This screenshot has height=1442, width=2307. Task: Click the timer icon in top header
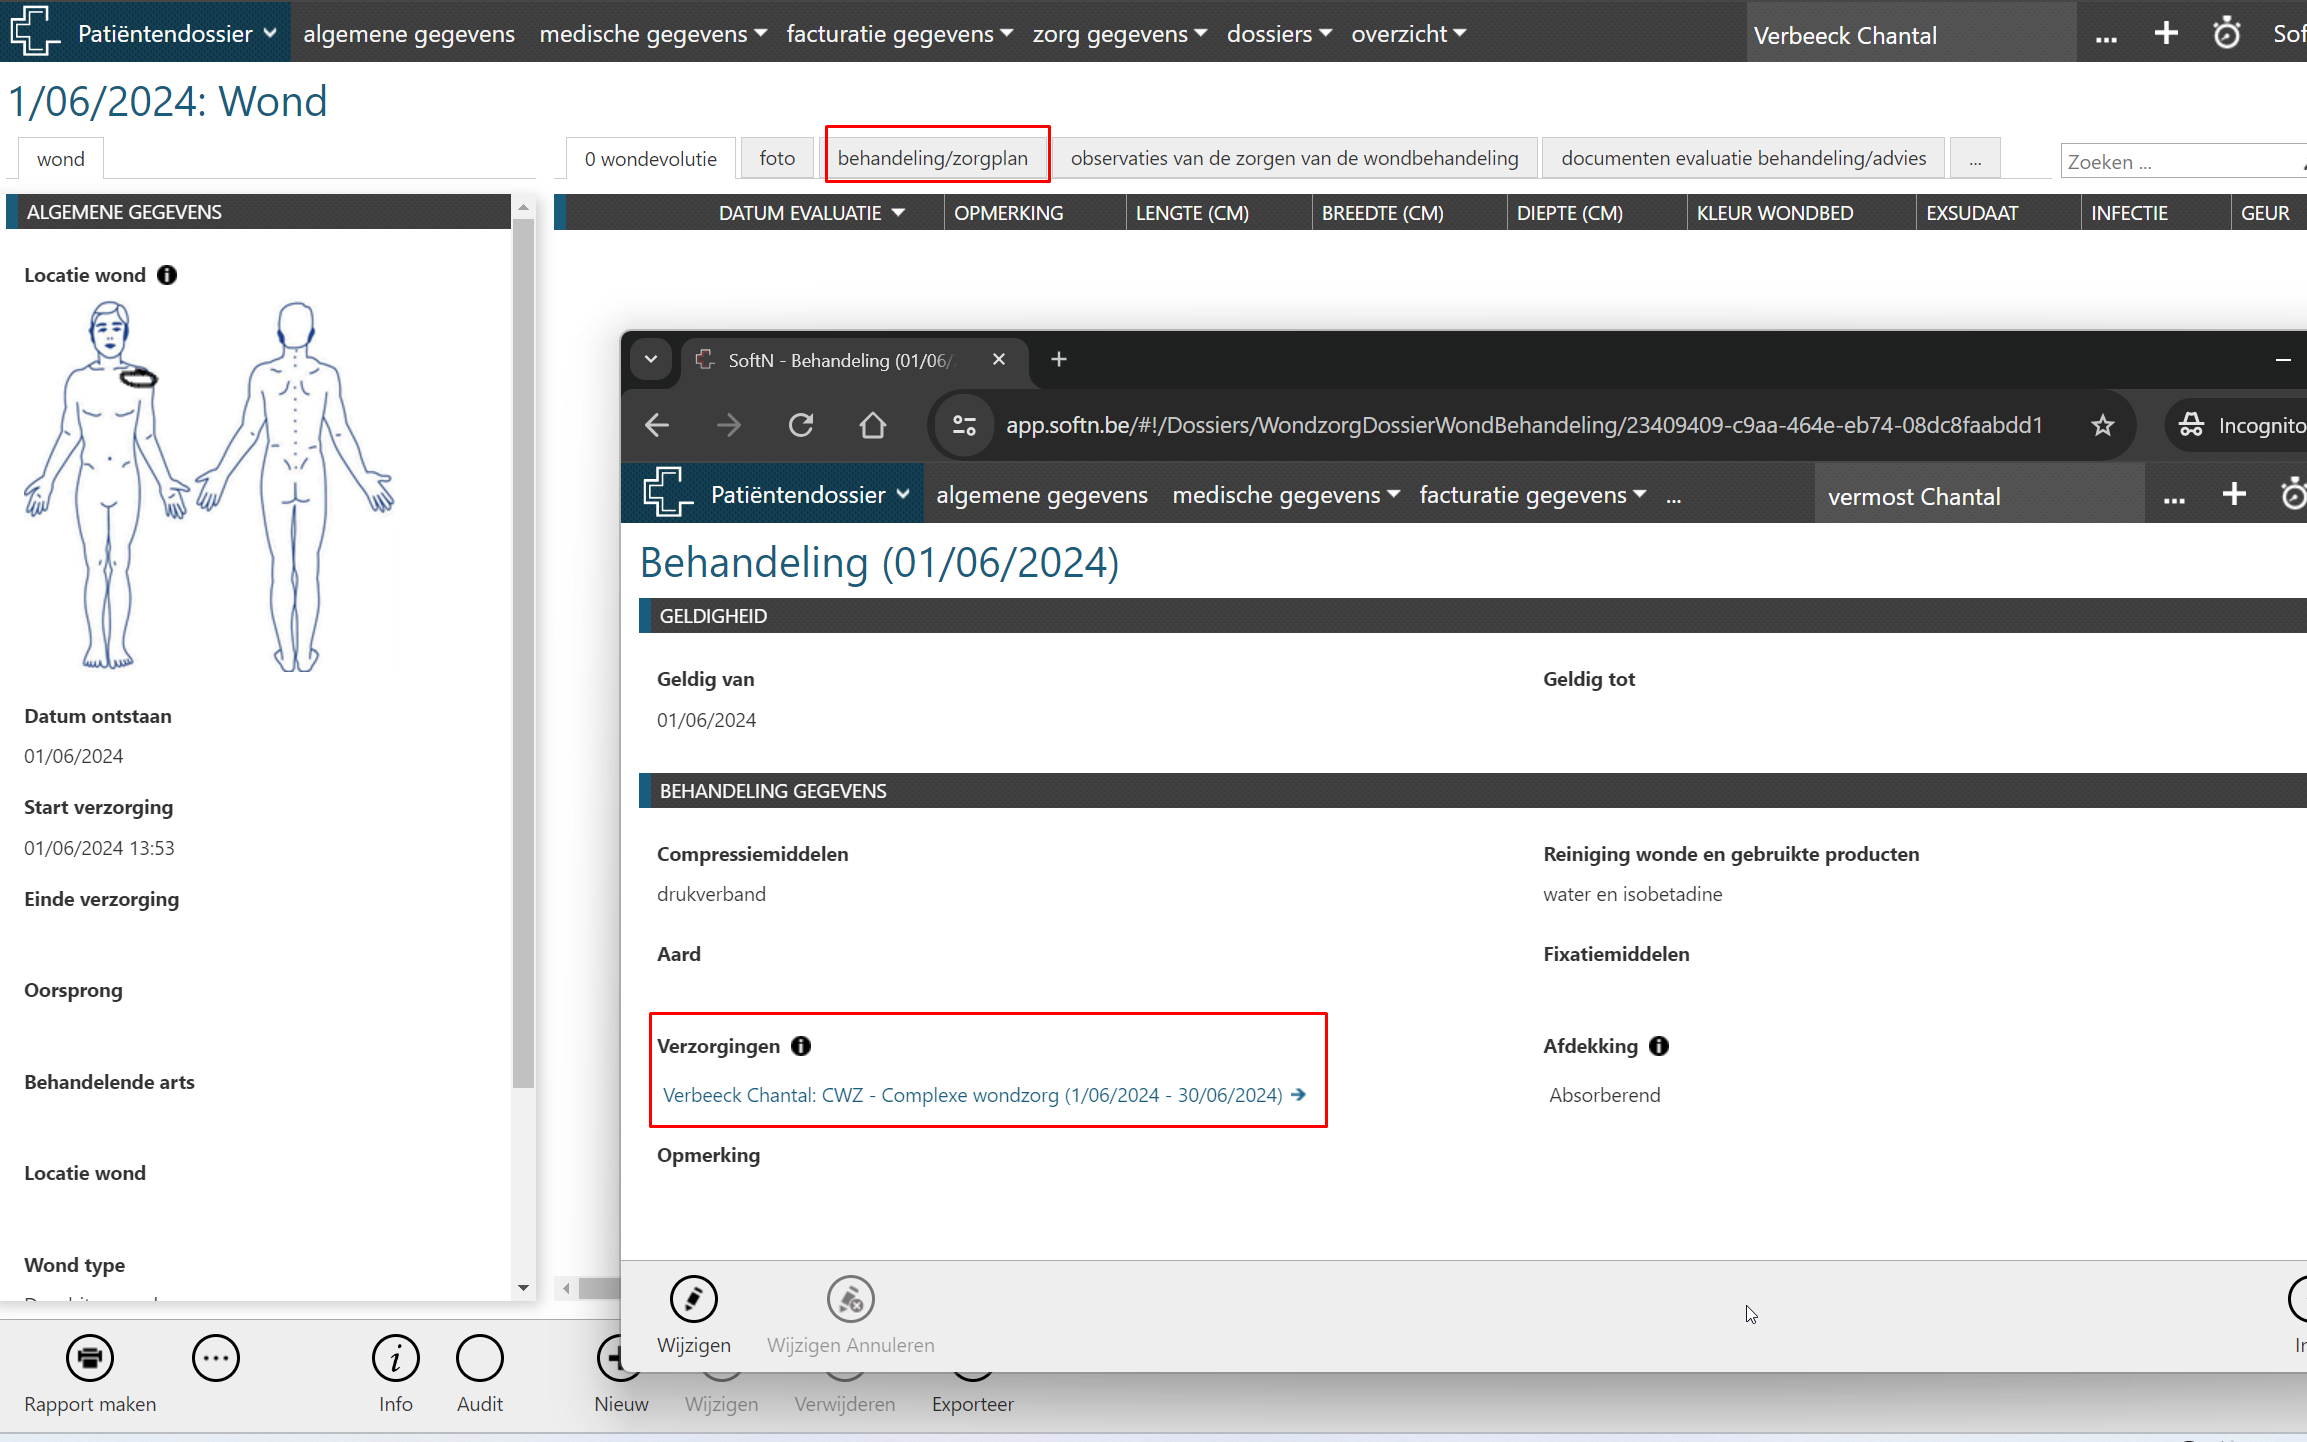pos(2226,34)
